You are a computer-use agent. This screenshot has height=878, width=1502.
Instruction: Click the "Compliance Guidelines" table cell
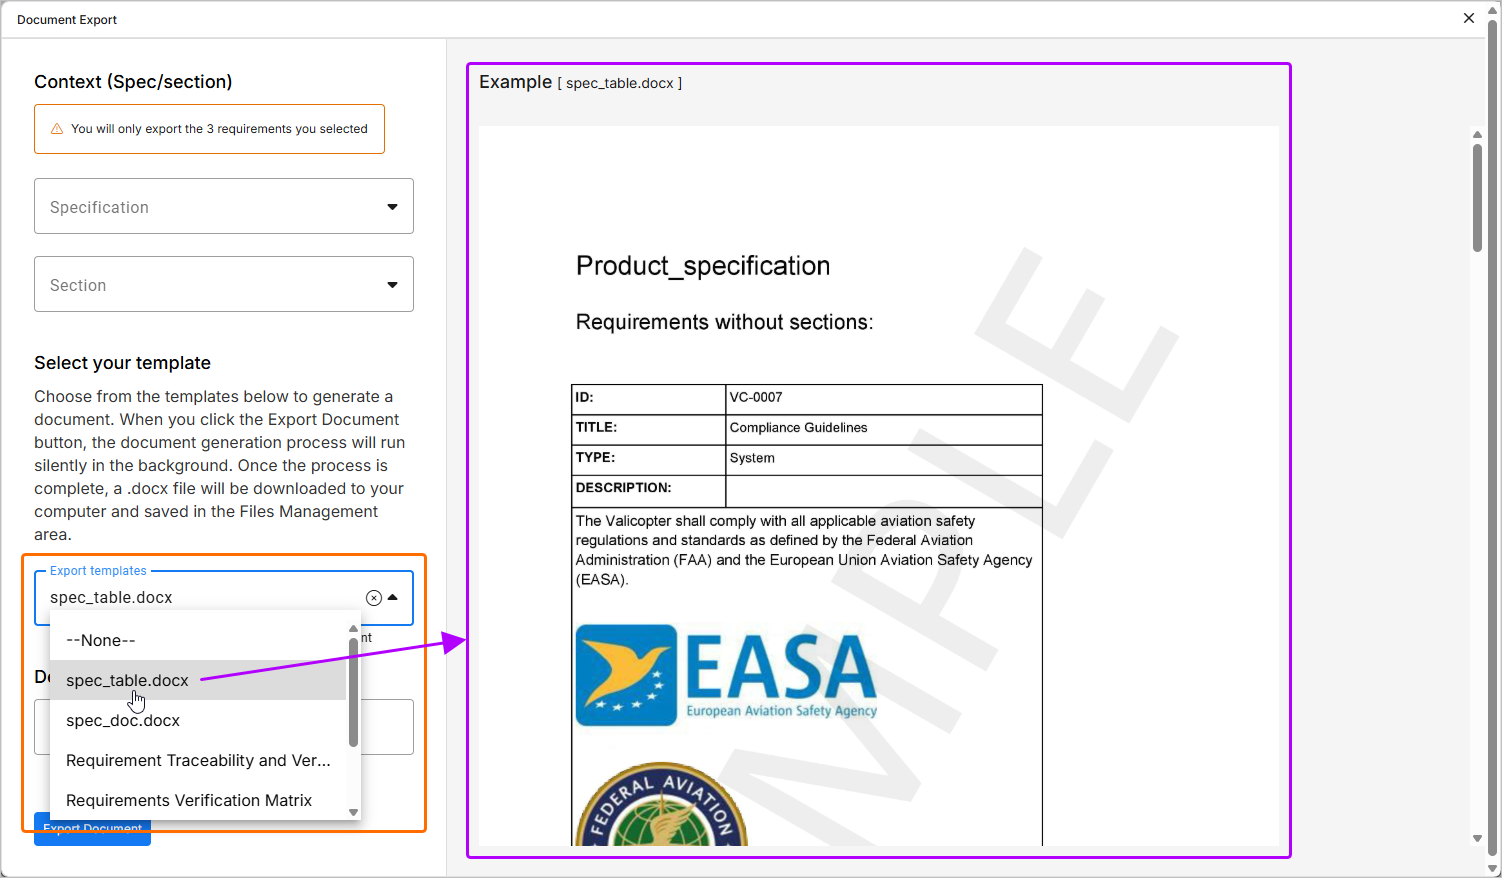pyautogui.click(x=884, y=428)
